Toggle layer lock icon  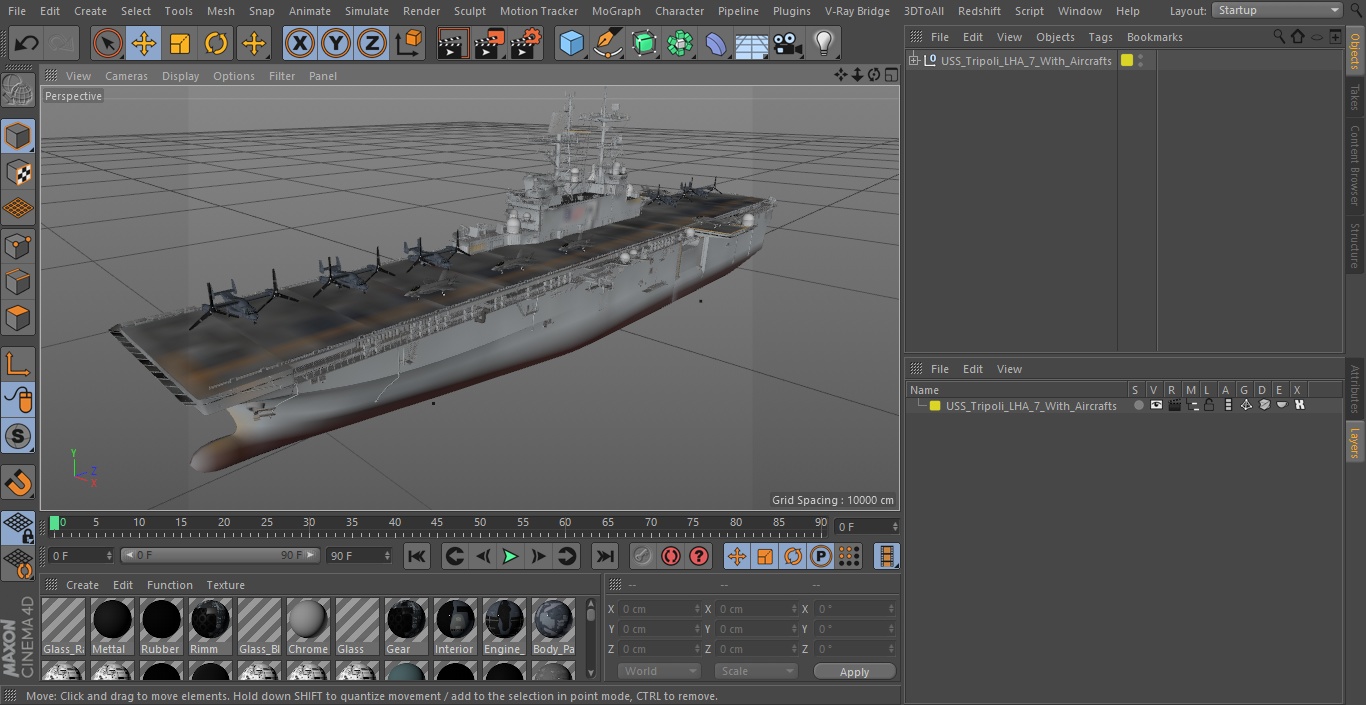pyautogui.click(x=1209, y=406)
